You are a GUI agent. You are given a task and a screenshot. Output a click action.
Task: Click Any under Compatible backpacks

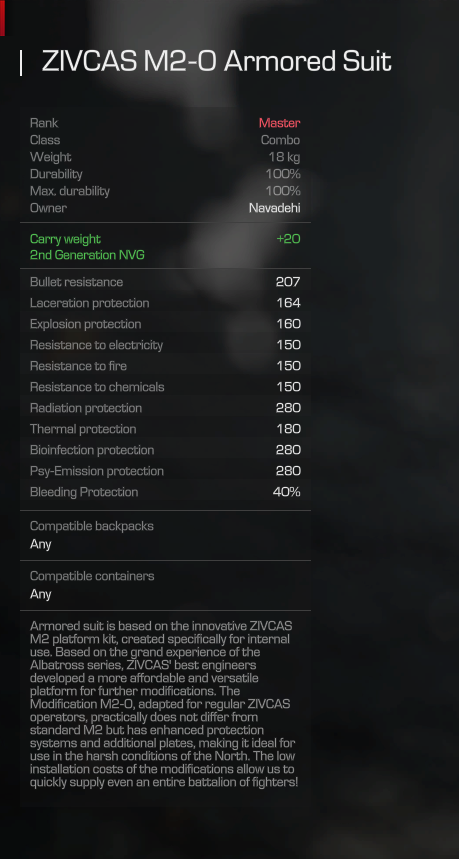point(41,544)
